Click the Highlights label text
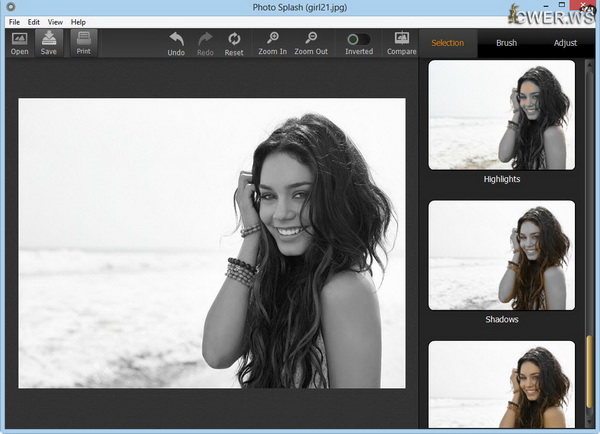 (x=502, y=179)
